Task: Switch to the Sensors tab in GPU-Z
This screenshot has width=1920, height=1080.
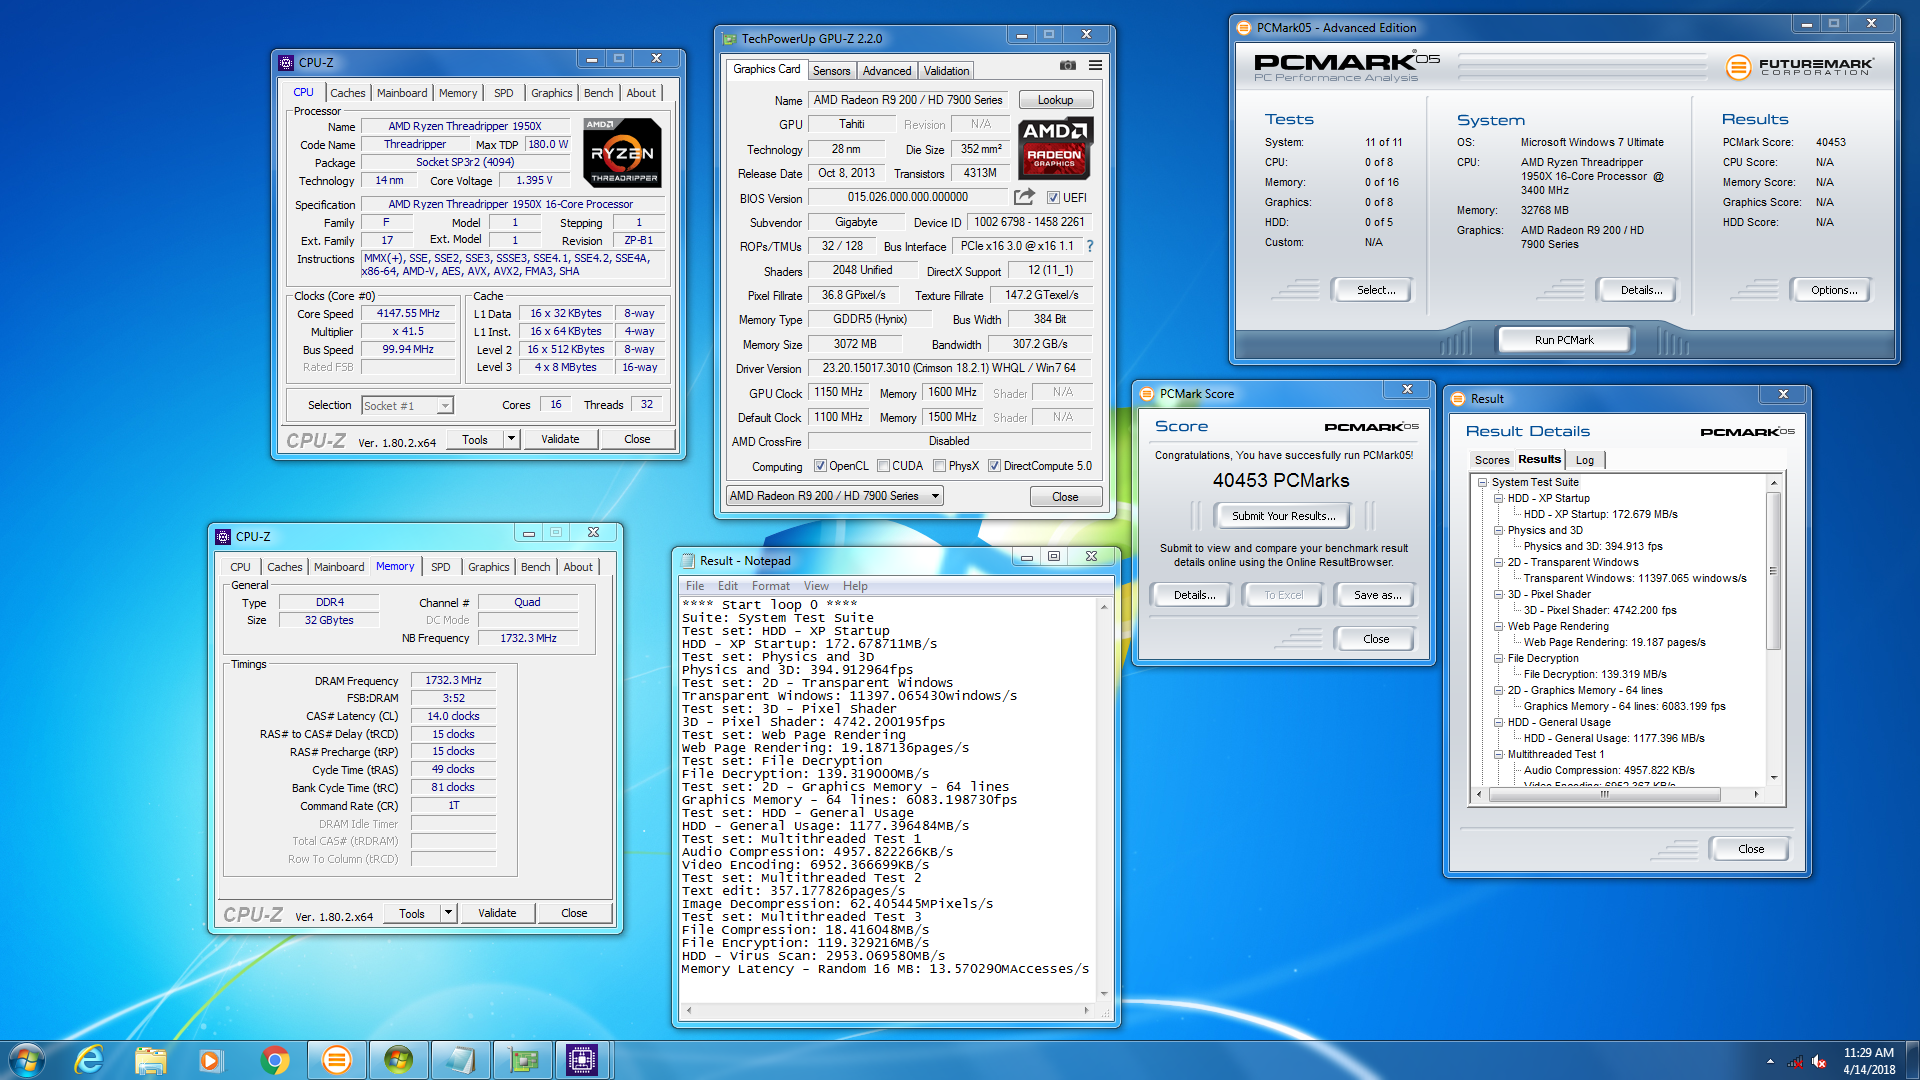Action: [831, 71]
